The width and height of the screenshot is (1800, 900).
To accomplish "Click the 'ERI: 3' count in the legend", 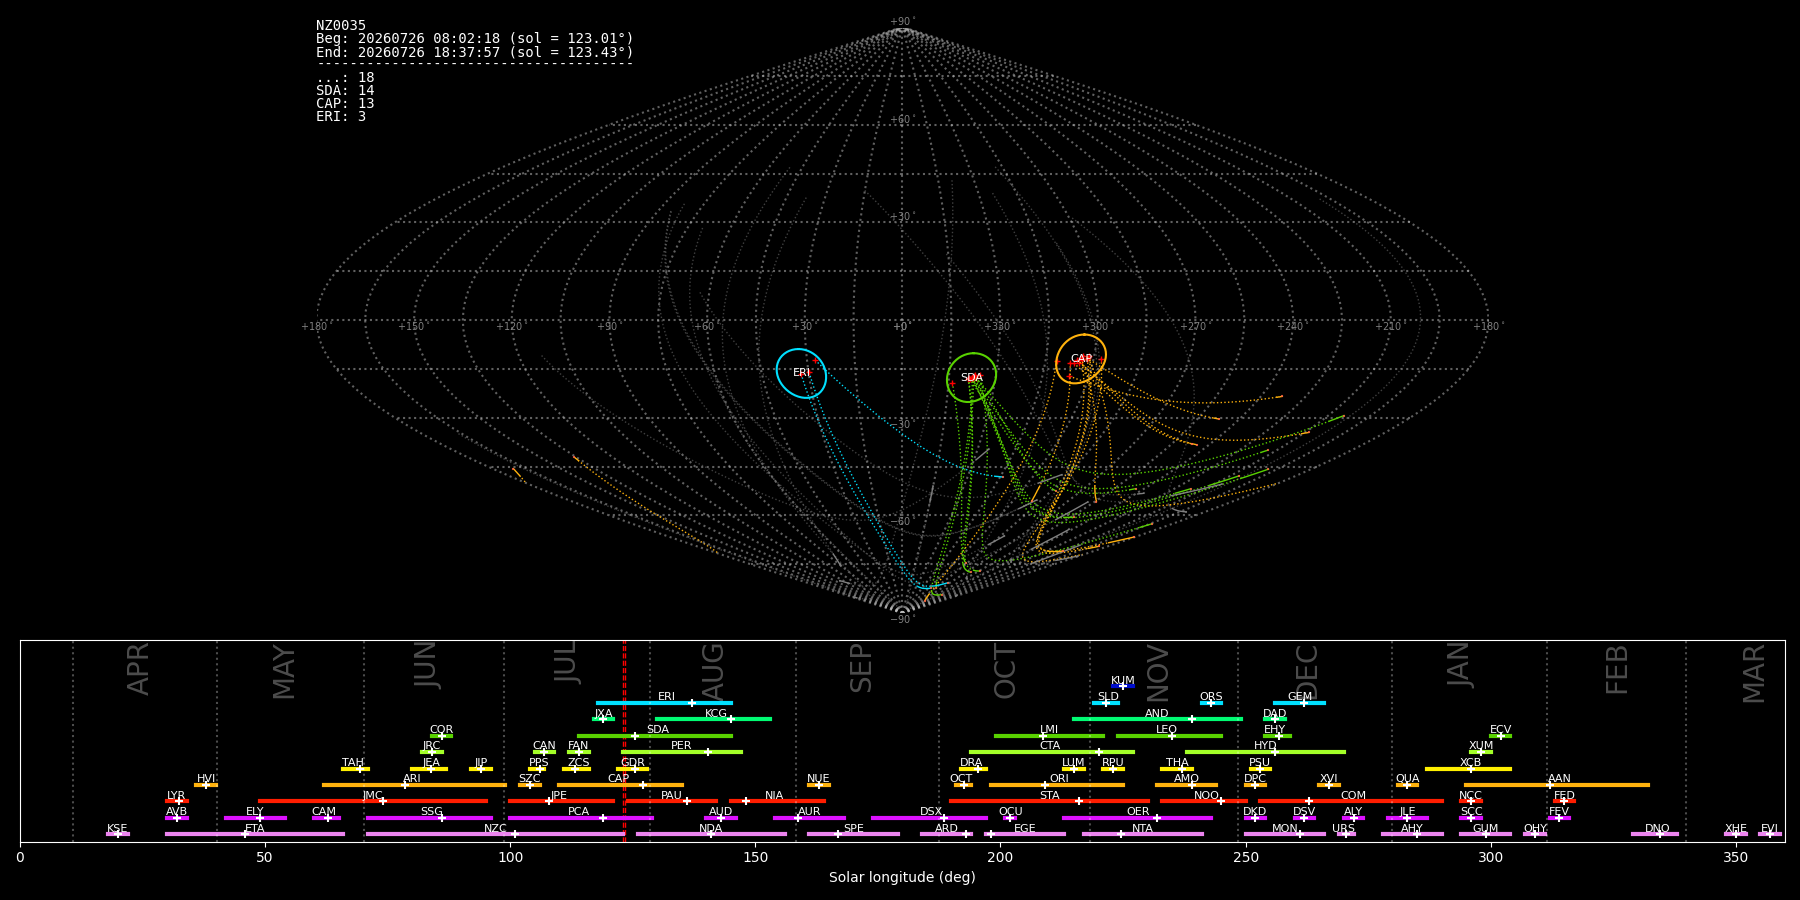I will click(341, 117).
